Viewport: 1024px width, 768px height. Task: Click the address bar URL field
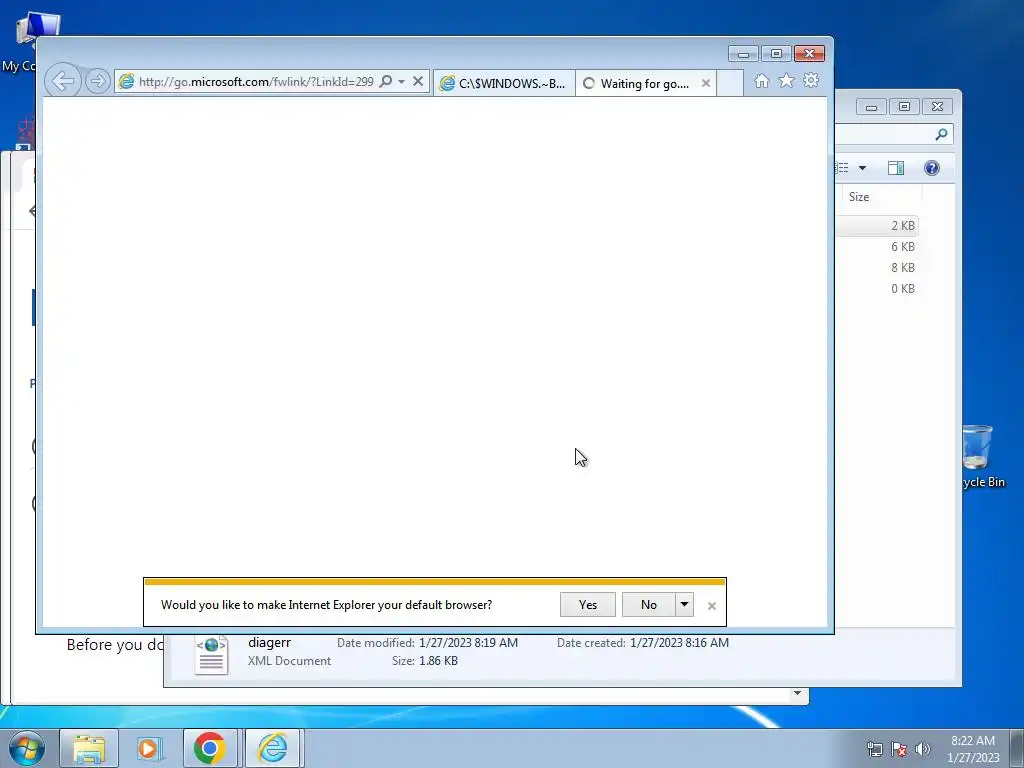coord(255,82)
